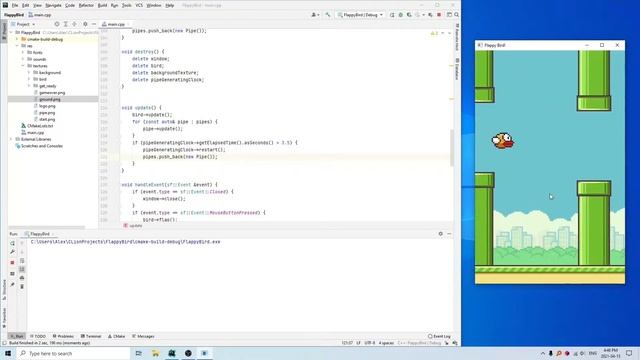Viewport: 640px width, 360px height.
Task: Expand cmake-build-debug folder
Action: point(17,39)
